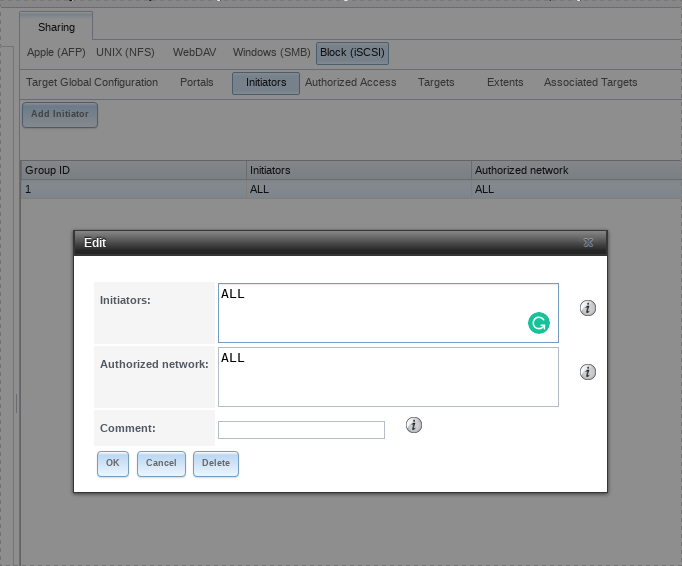Cancel the Edit dialog
Screen dimensions: 682x566
161,463
